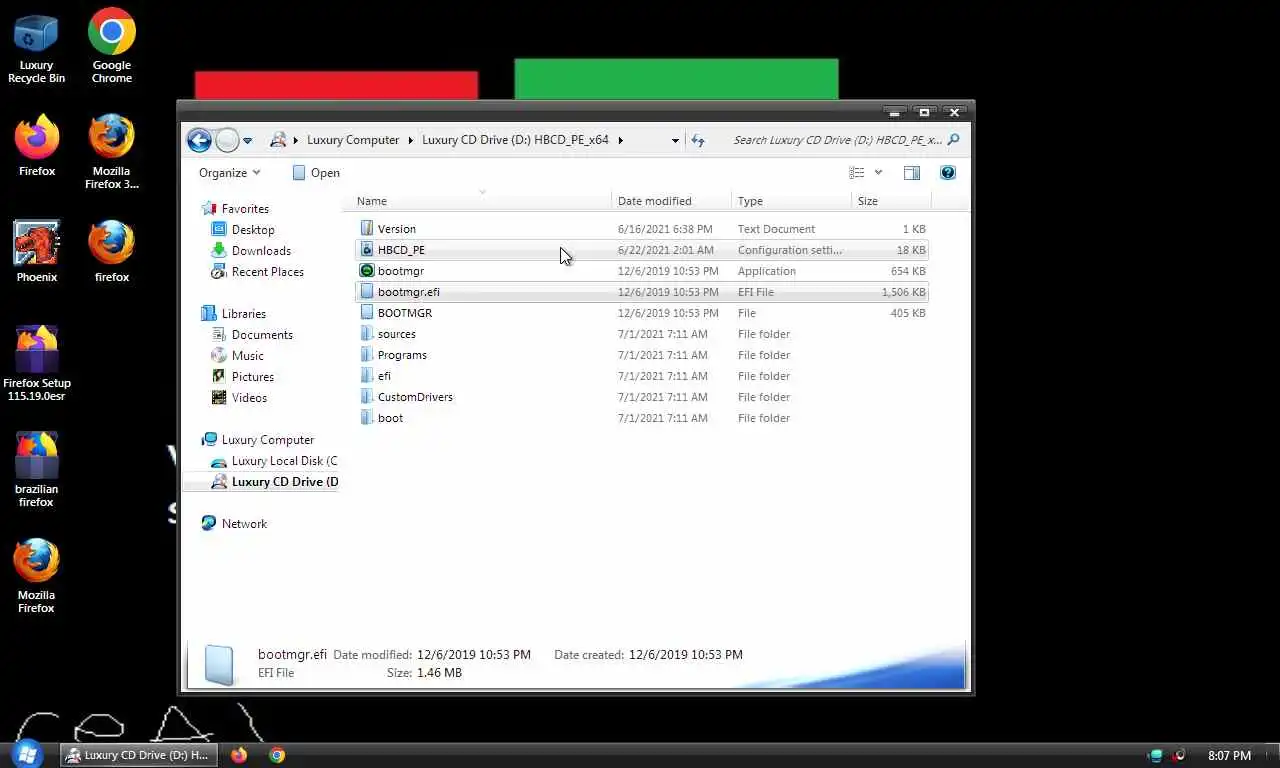Refresh the folder via address bar icon
1280x768 pixels.
tap(698, 140)
